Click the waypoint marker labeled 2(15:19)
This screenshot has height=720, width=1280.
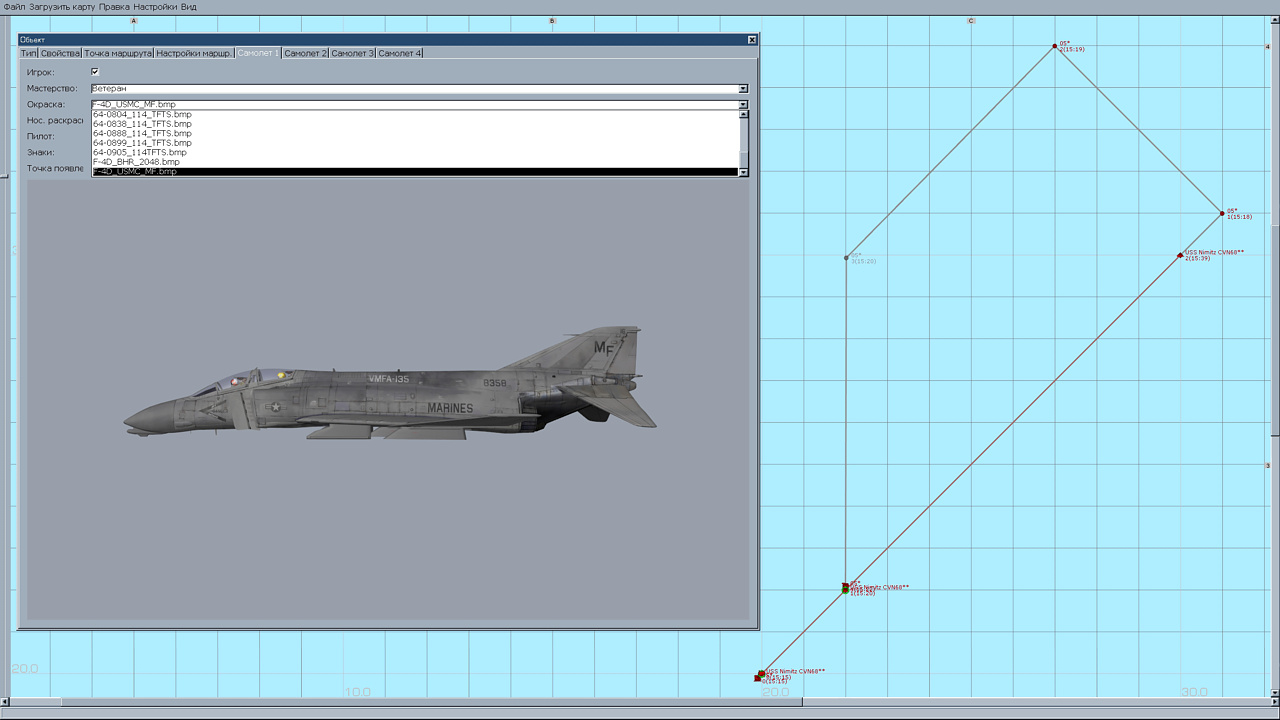click(1055, 45)
